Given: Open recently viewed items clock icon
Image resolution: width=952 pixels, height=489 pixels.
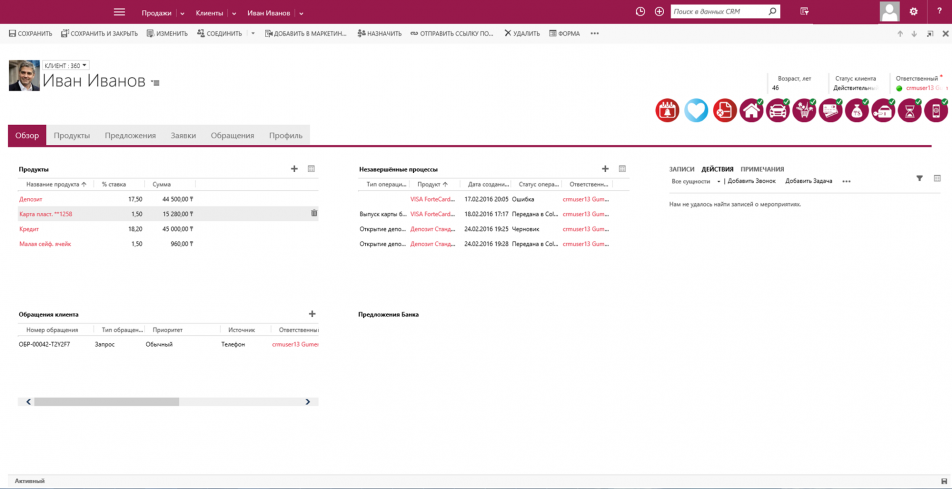Looking at the screenshot, I should coord(640,12).
